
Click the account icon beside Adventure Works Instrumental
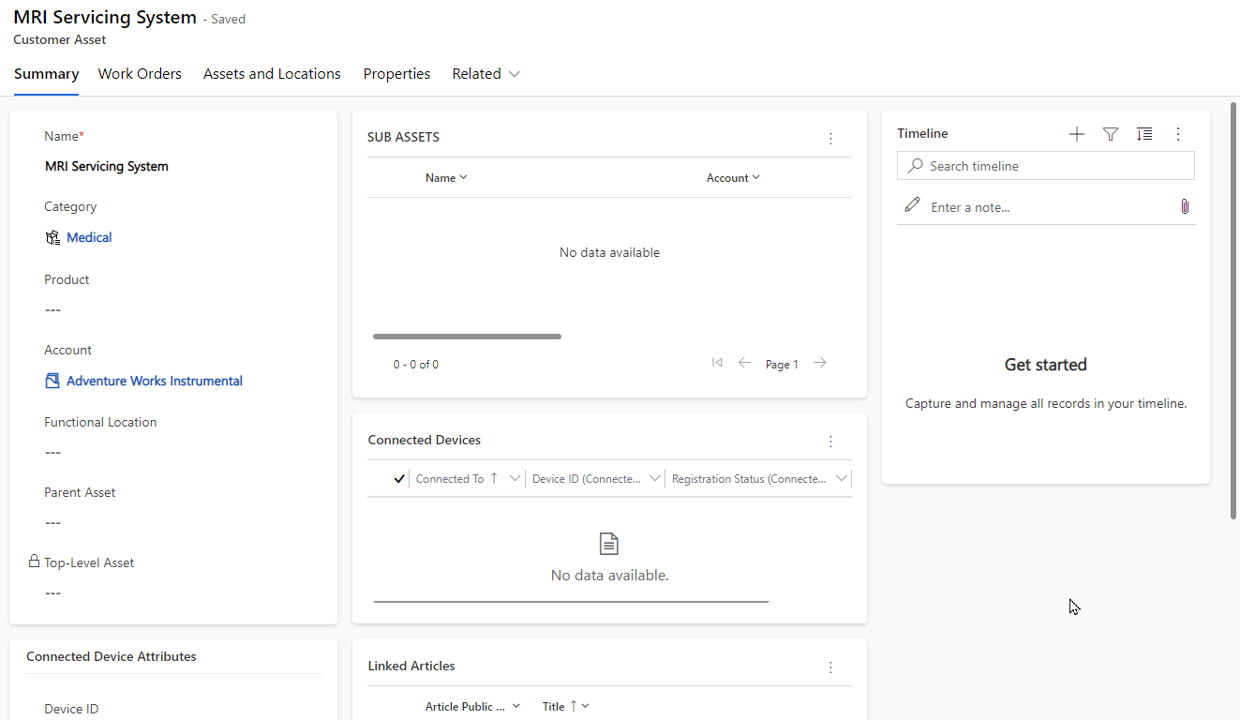click(53, 381)
